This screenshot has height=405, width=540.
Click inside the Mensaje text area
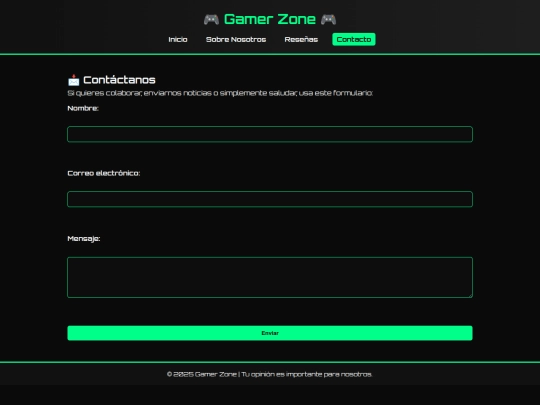(x=270, y=277)
